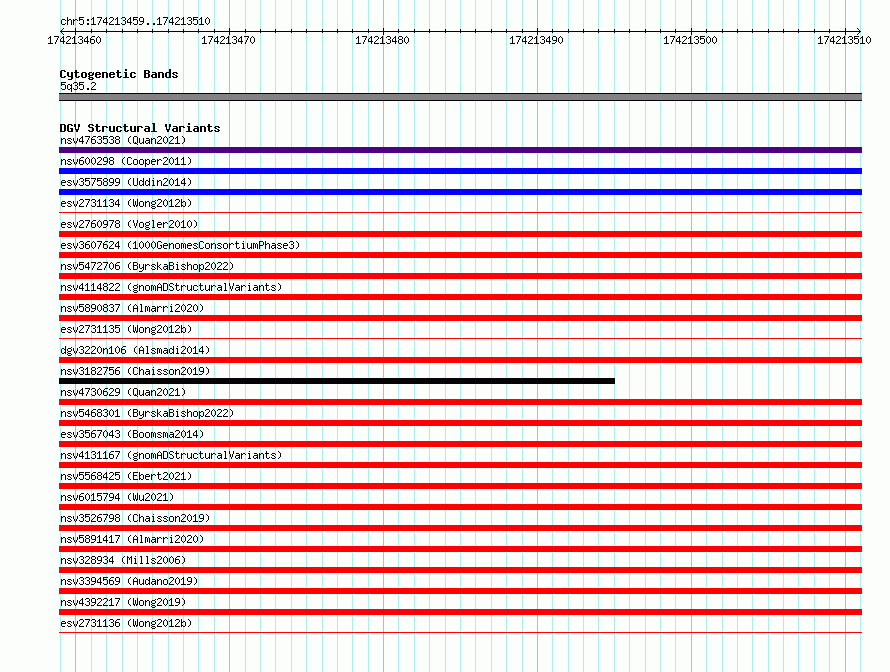Select nsv4131167 (gnomADStructuralVariants) label
The width and height of the screenshot is (890, 672).
click(171, 455)
